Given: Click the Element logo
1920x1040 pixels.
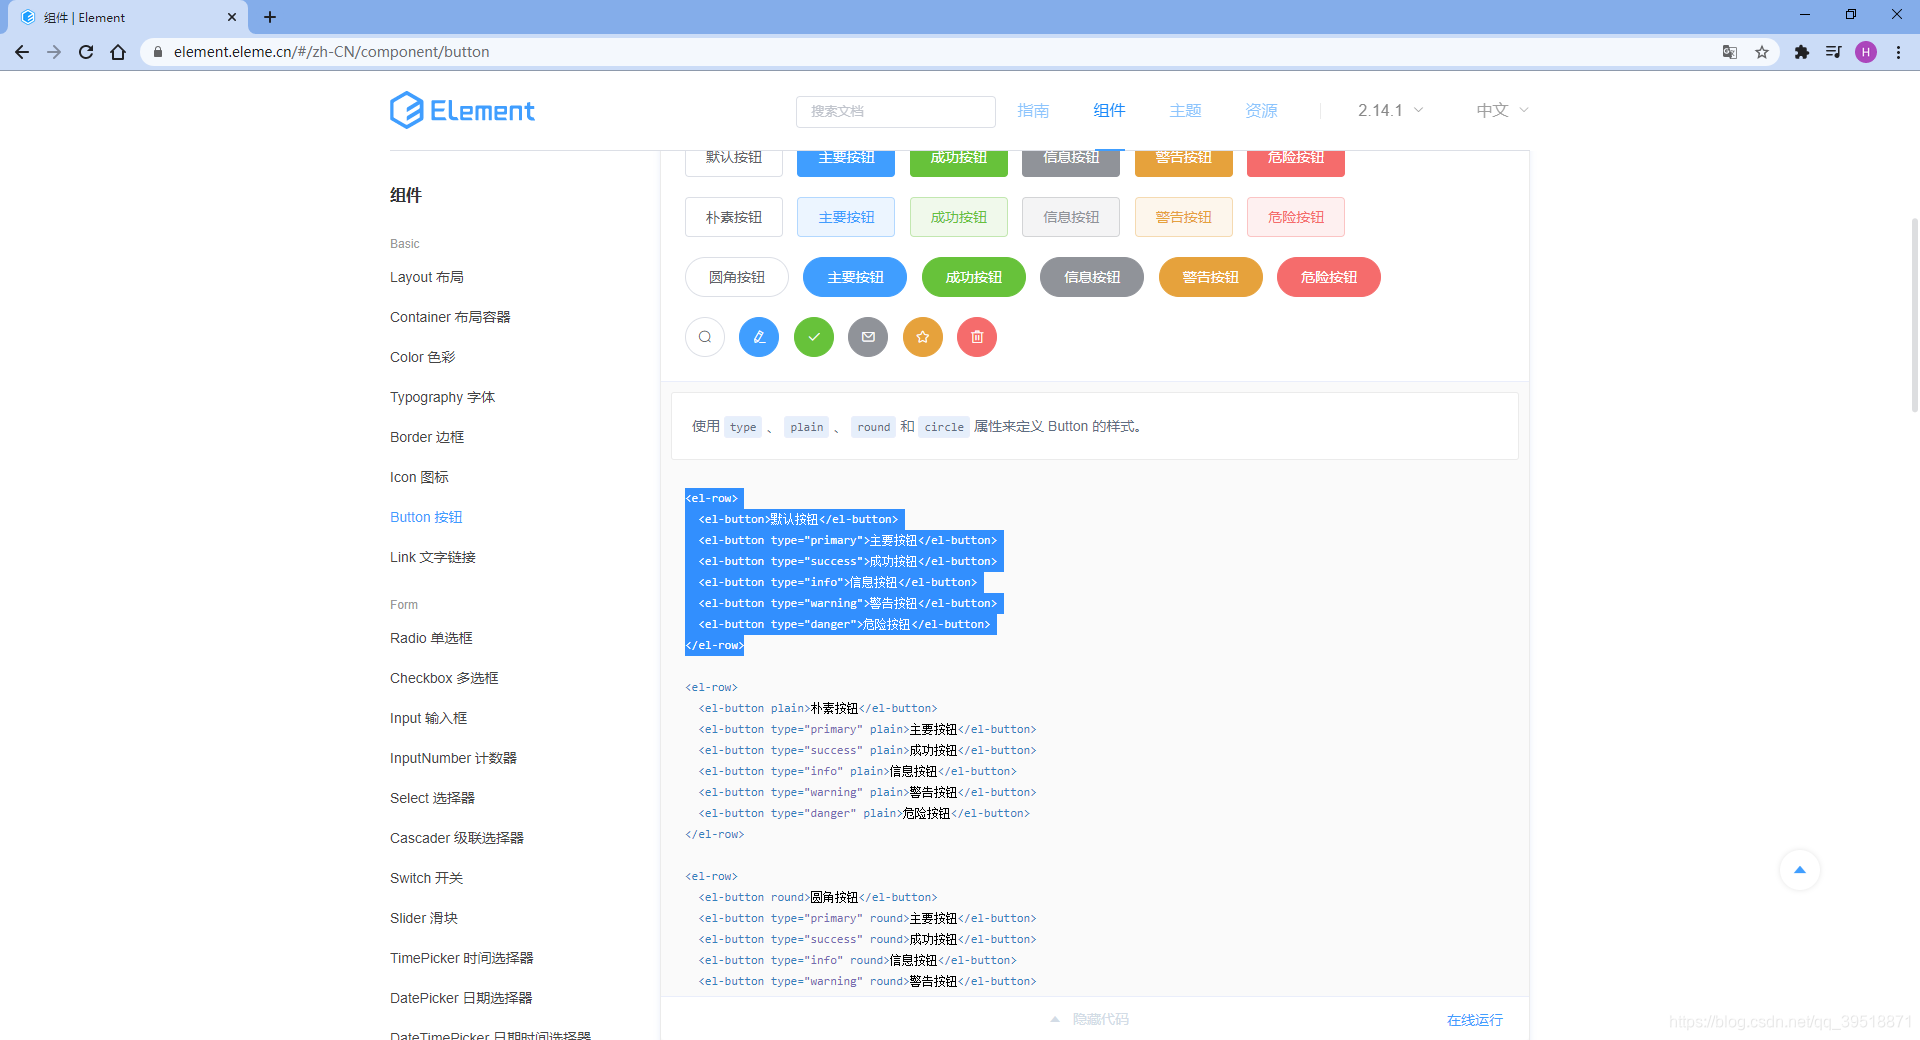Looking at the screenshot, I should coord(462,110).
